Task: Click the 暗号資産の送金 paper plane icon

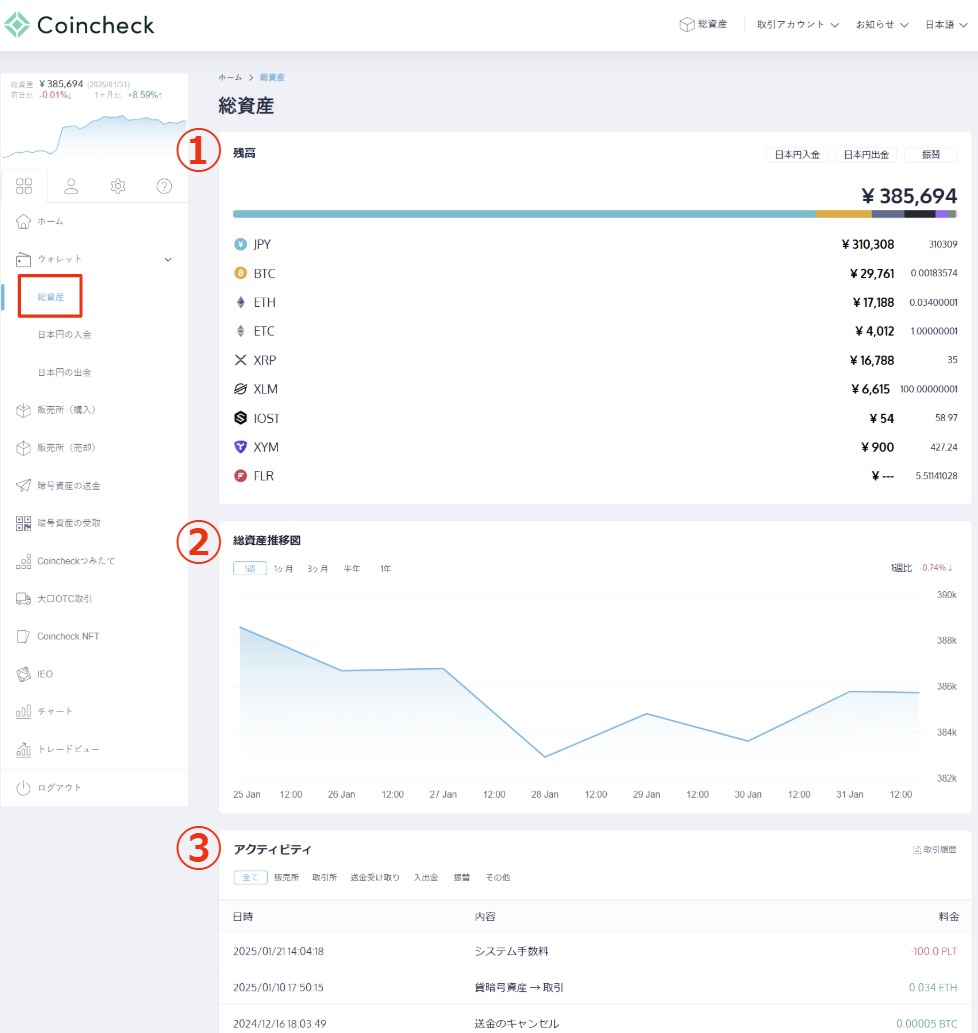Action: click(x=24, y=485)
